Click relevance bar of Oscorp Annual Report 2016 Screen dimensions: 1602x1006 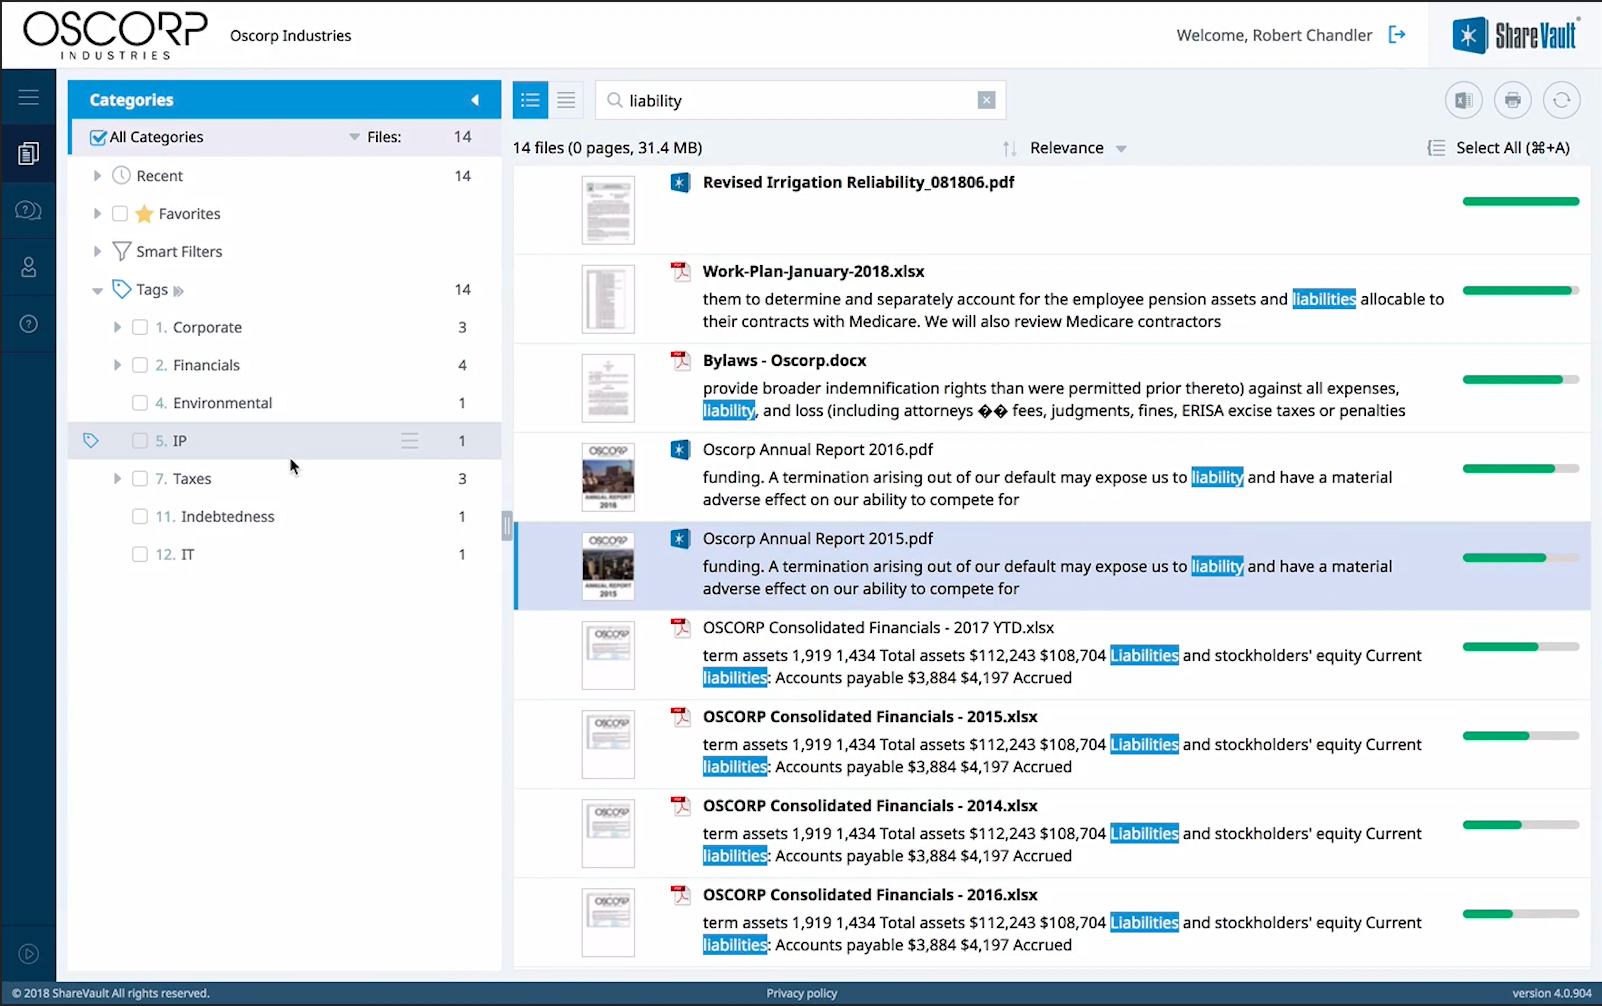1520,469
